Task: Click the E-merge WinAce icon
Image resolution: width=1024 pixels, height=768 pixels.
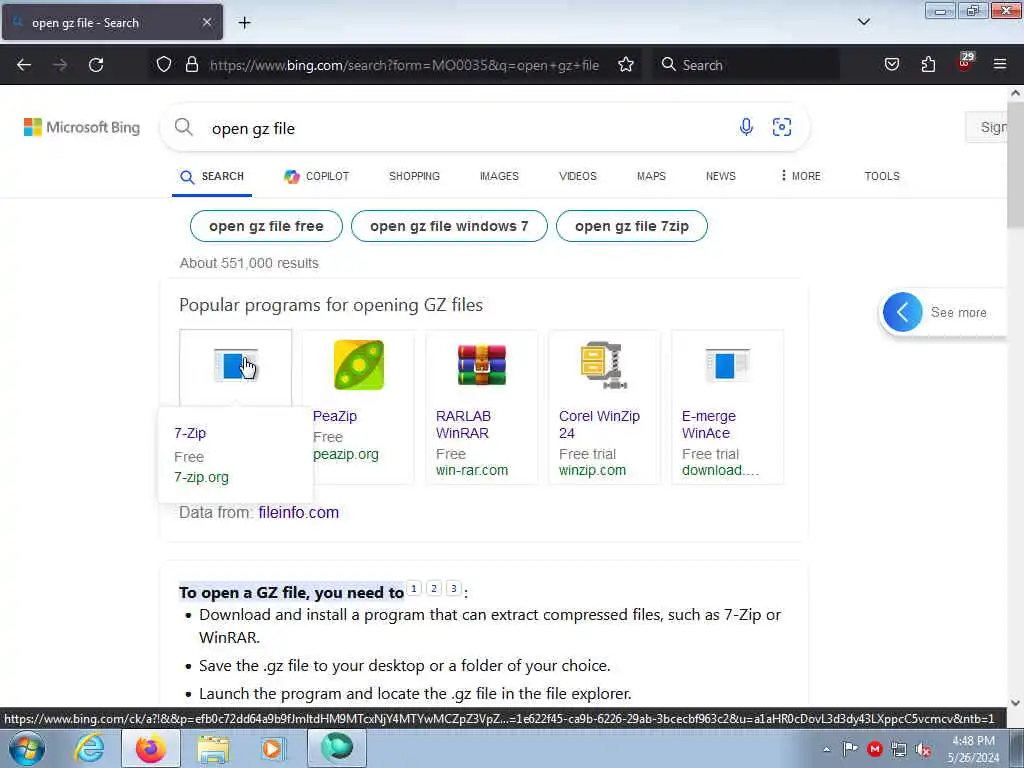Action: coord(728,365)
